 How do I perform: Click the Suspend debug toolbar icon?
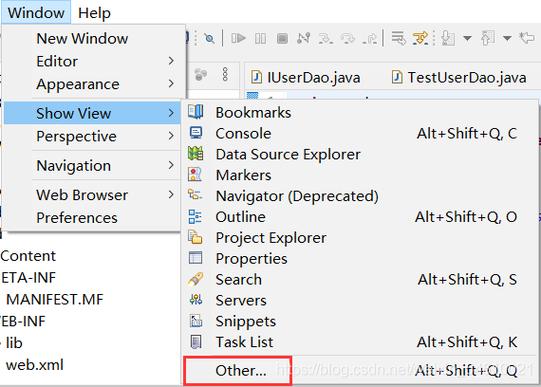pyautogui.click(x=260, y=38)
